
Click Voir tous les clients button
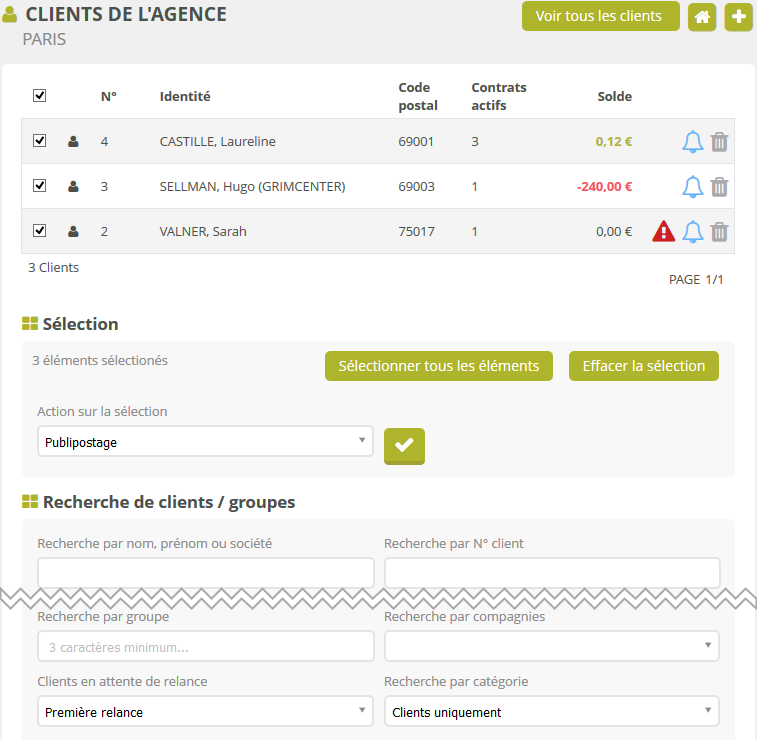pos(599,16)
